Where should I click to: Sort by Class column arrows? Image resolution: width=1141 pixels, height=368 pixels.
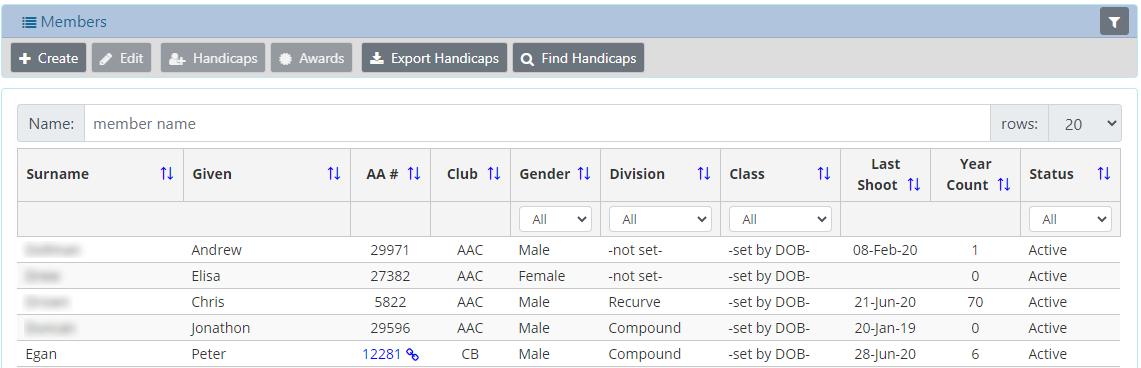(824, 174)
